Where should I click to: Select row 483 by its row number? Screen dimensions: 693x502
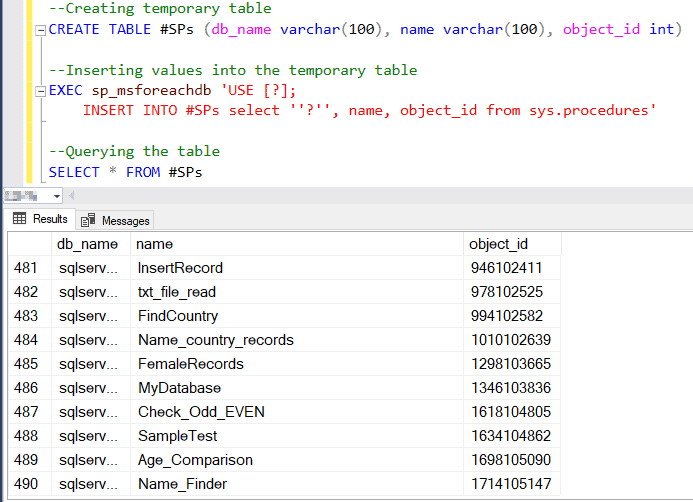point(30,316)
